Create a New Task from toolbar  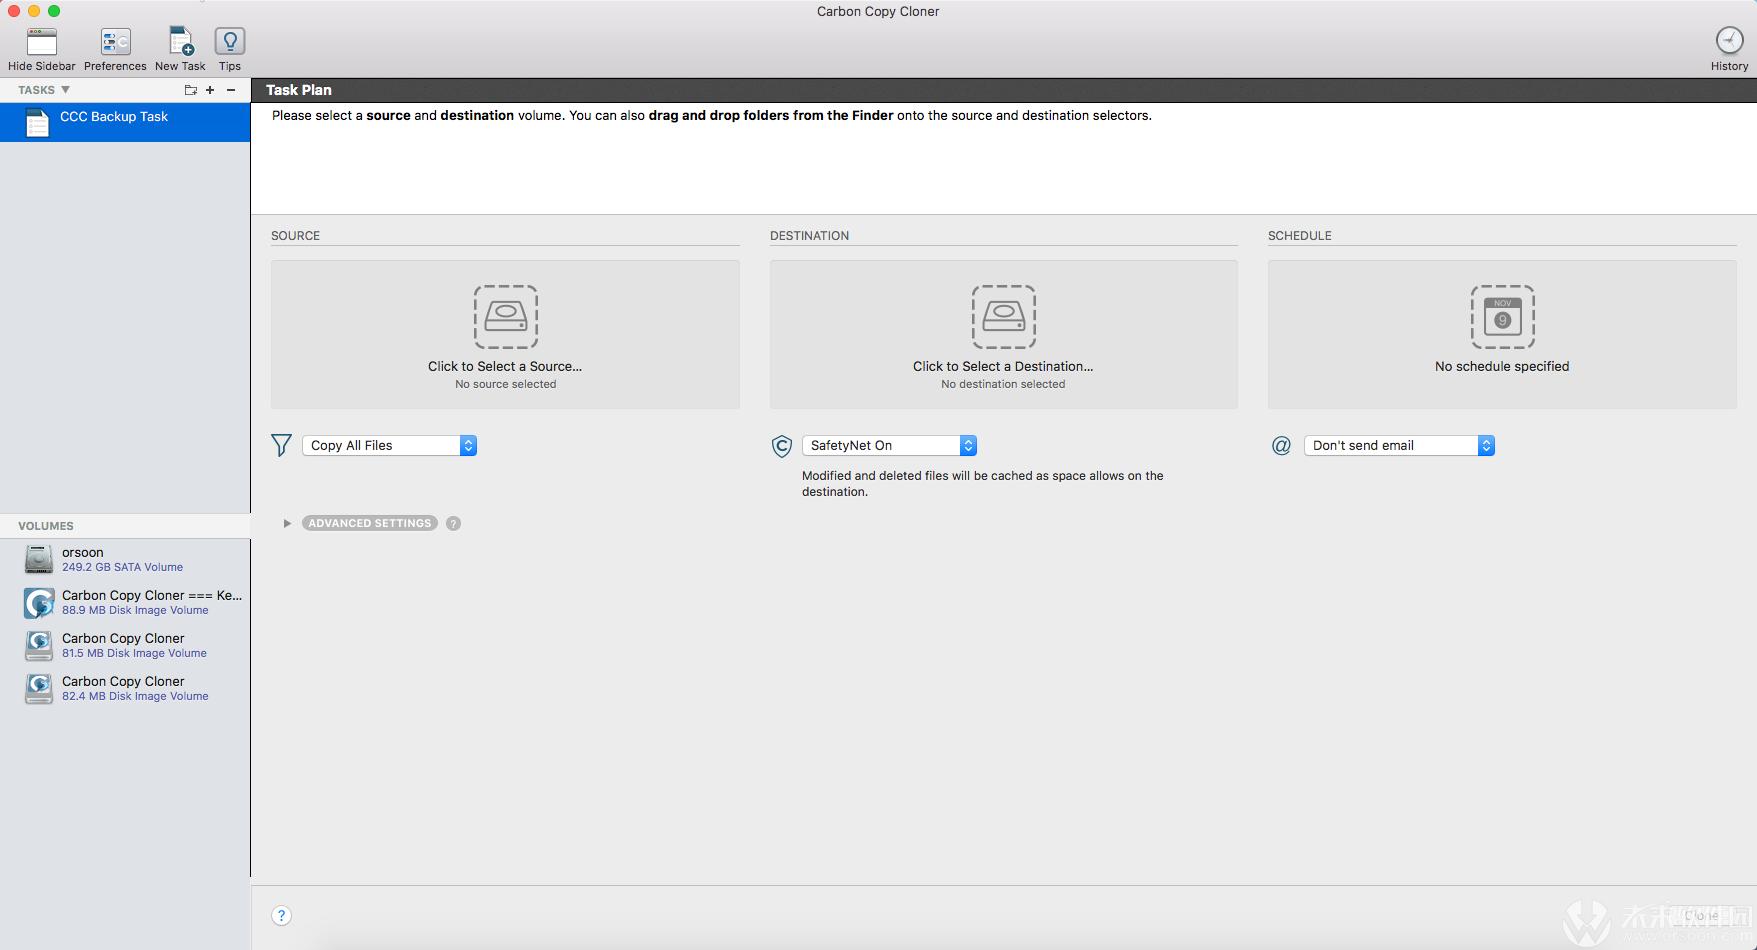click(x=181, y=43)
